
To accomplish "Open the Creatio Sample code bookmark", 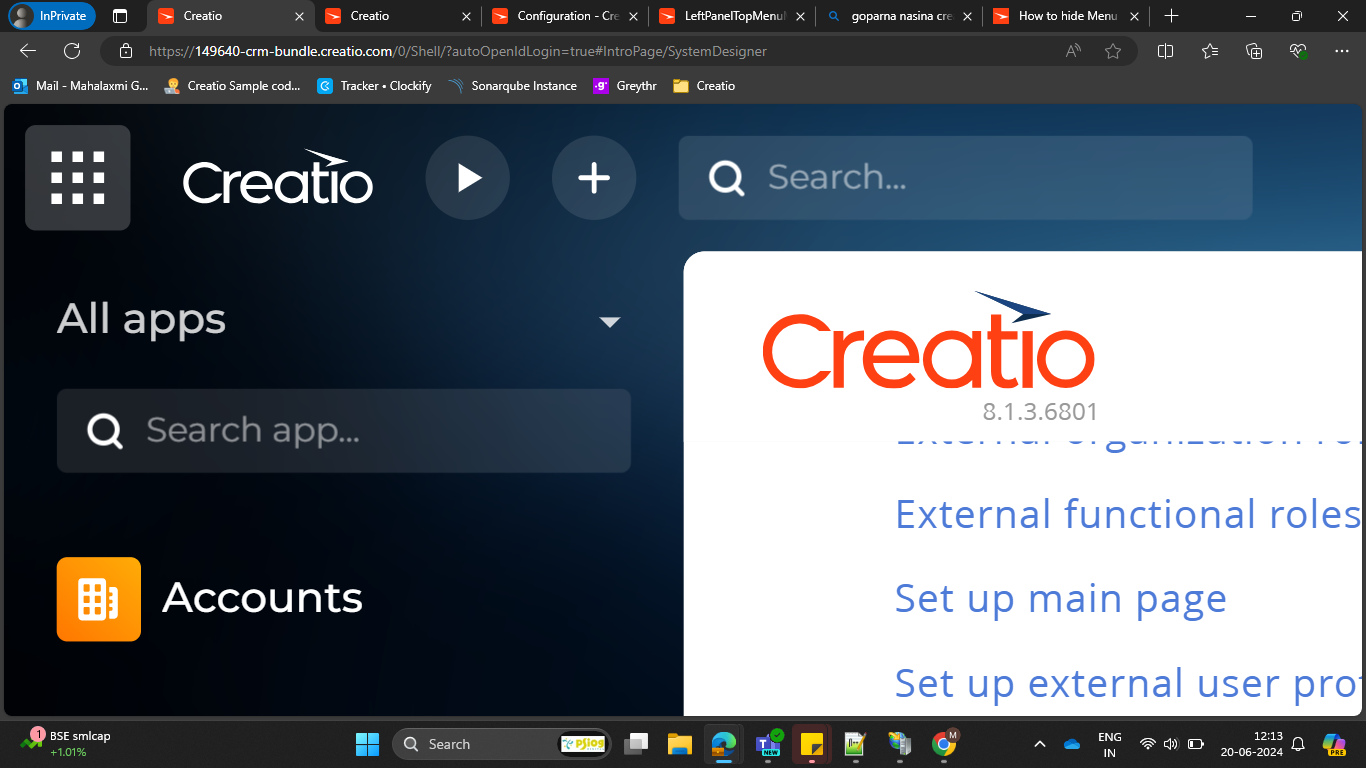I will pos(233,86).
